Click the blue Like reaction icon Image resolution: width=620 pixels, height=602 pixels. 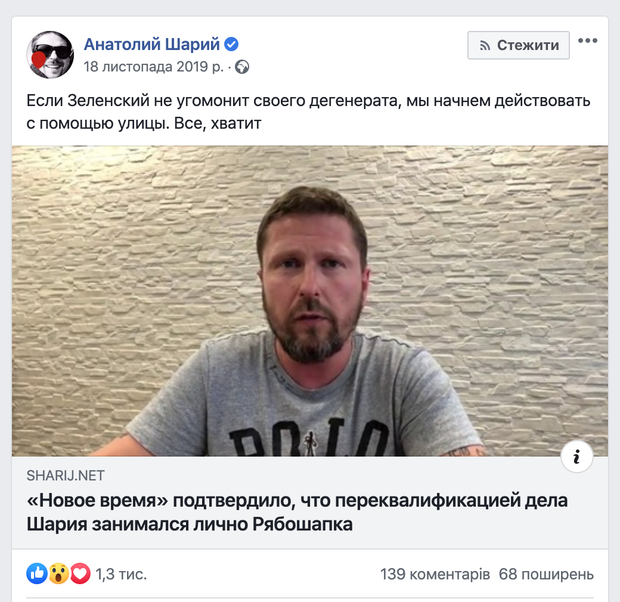point(37,574)
